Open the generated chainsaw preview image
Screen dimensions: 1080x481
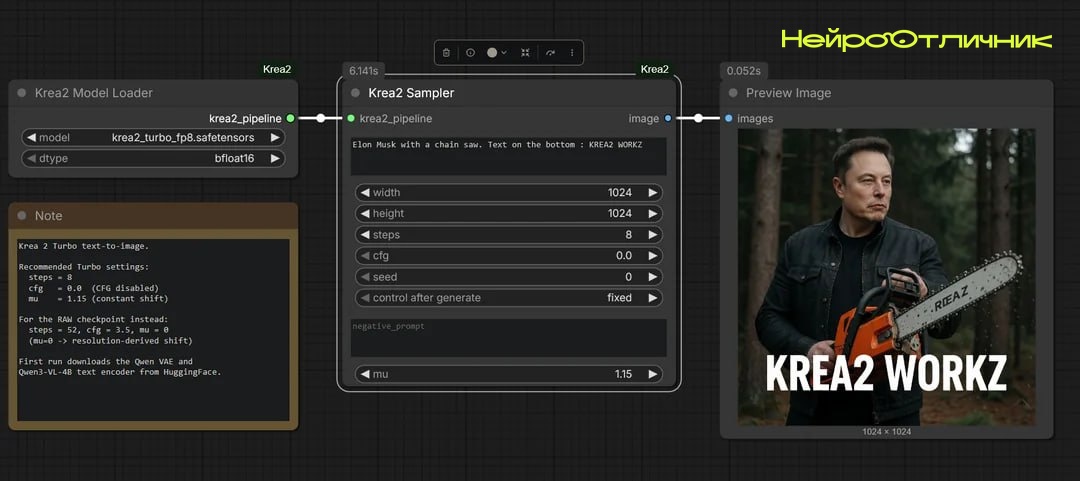pyautogui.click(x=886, y=276)
